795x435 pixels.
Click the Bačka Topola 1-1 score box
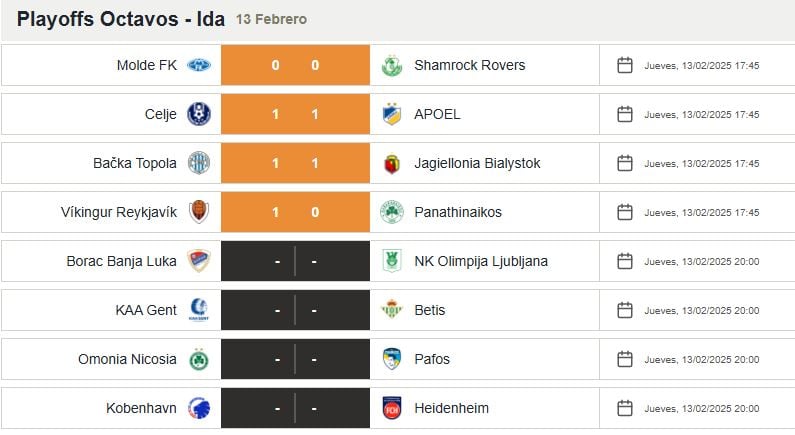pos(295,163)
